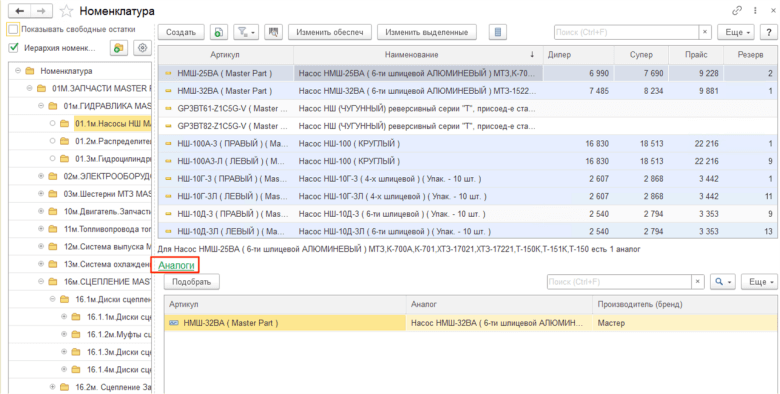780x394 pixels.
Task: Copy link via chain icon
Action: click(x=736, y=10)
